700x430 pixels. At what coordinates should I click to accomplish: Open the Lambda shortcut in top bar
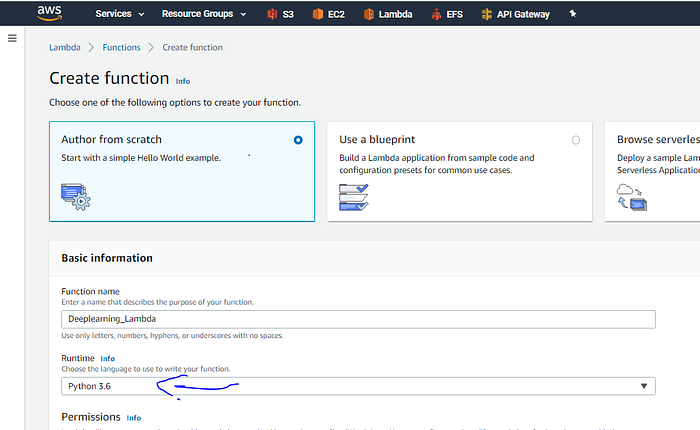[x=388, y=14]
